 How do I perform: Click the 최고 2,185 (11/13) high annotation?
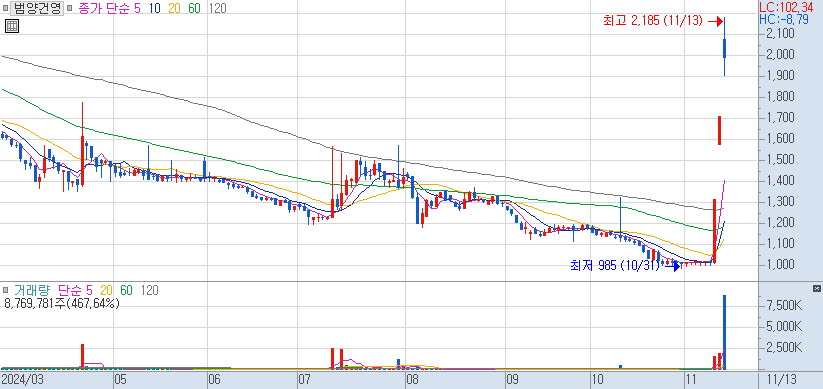pyautogui.click(x=653, y=21)
